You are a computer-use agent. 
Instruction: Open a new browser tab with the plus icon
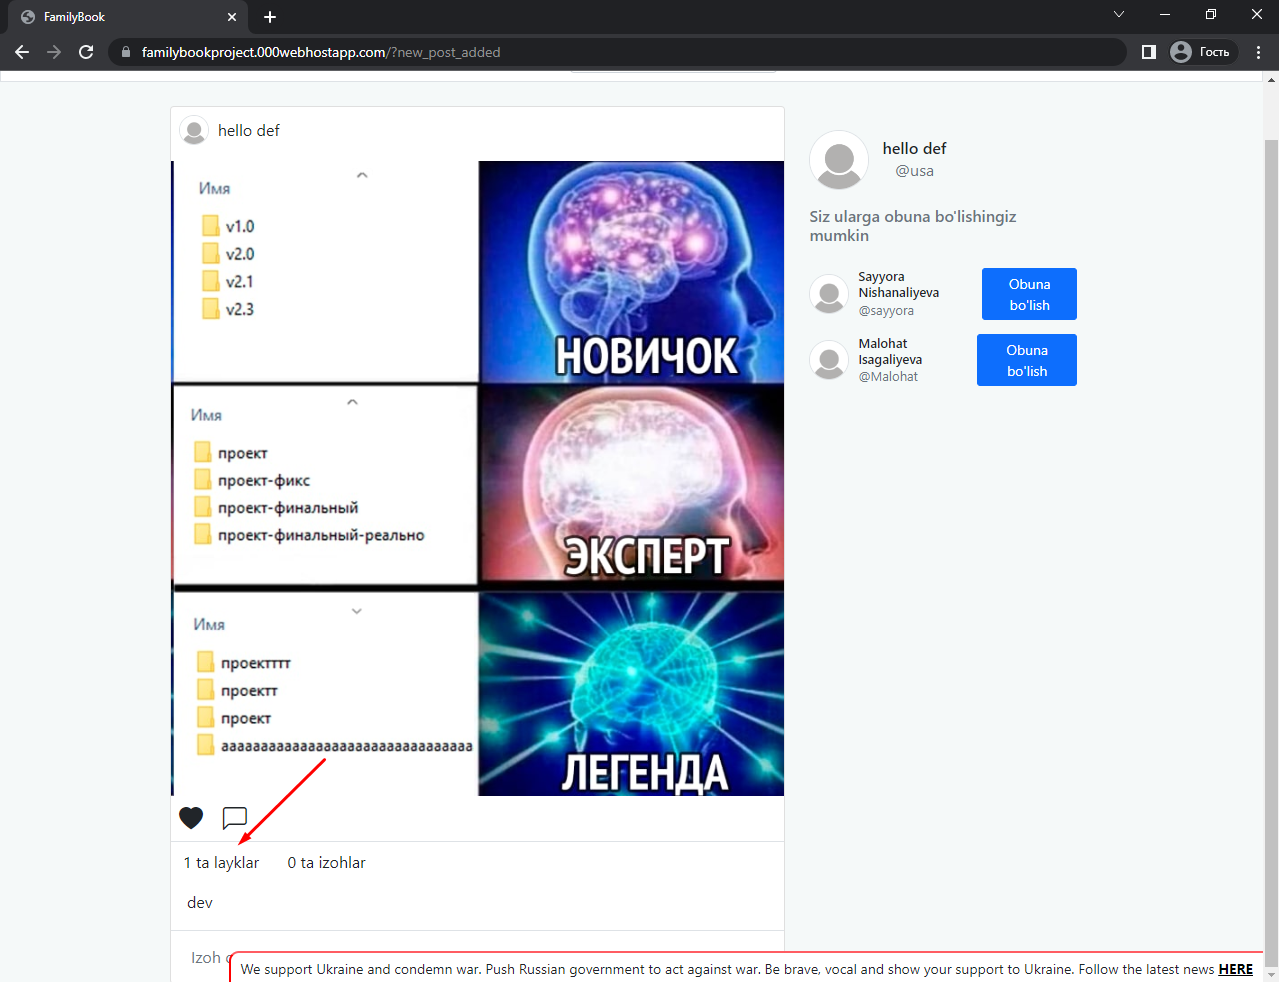[270, 17]
